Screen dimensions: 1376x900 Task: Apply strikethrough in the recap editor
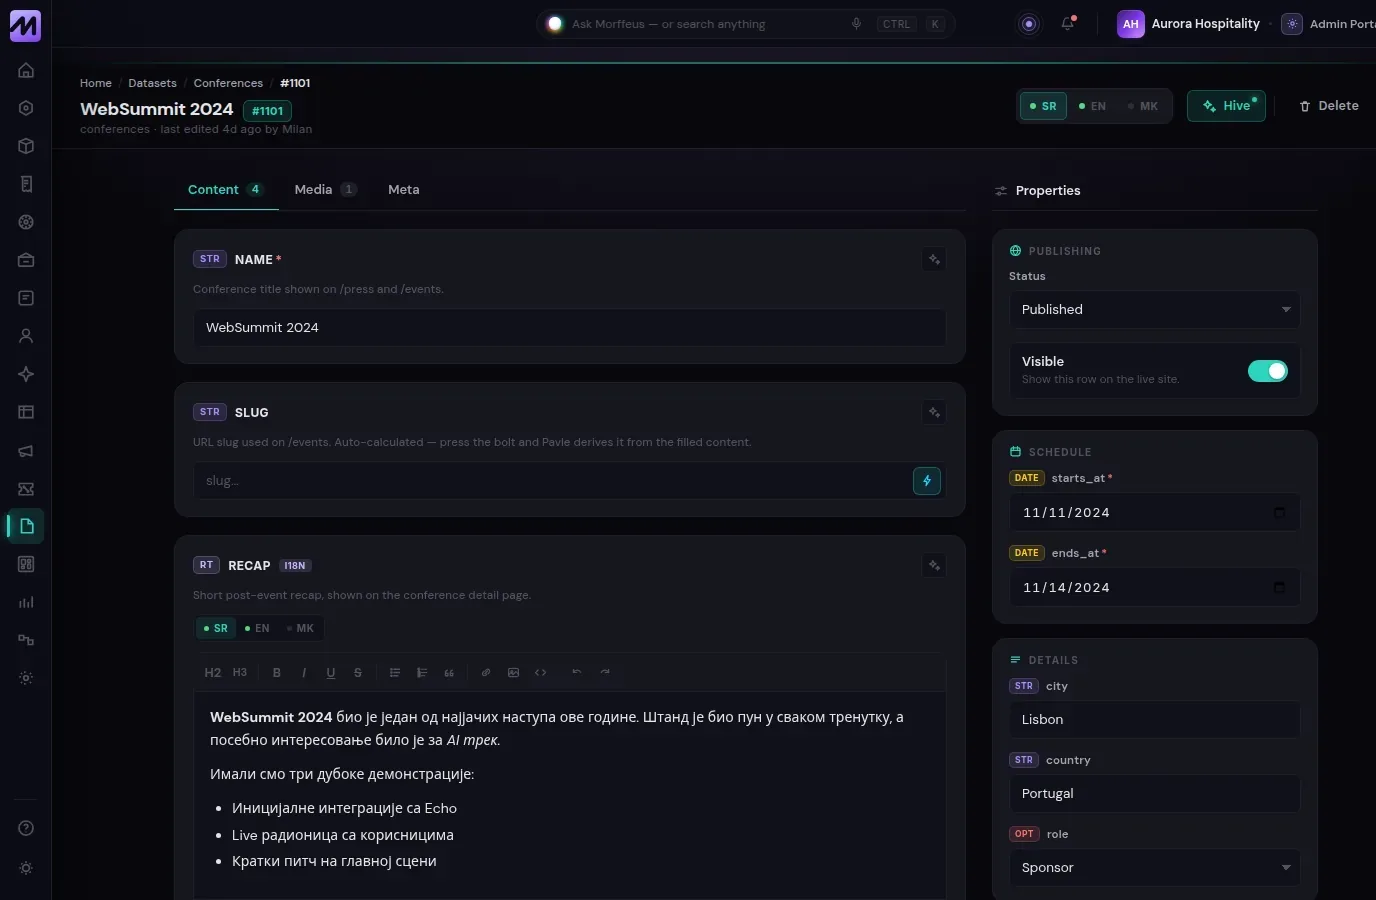pos(358,673)
